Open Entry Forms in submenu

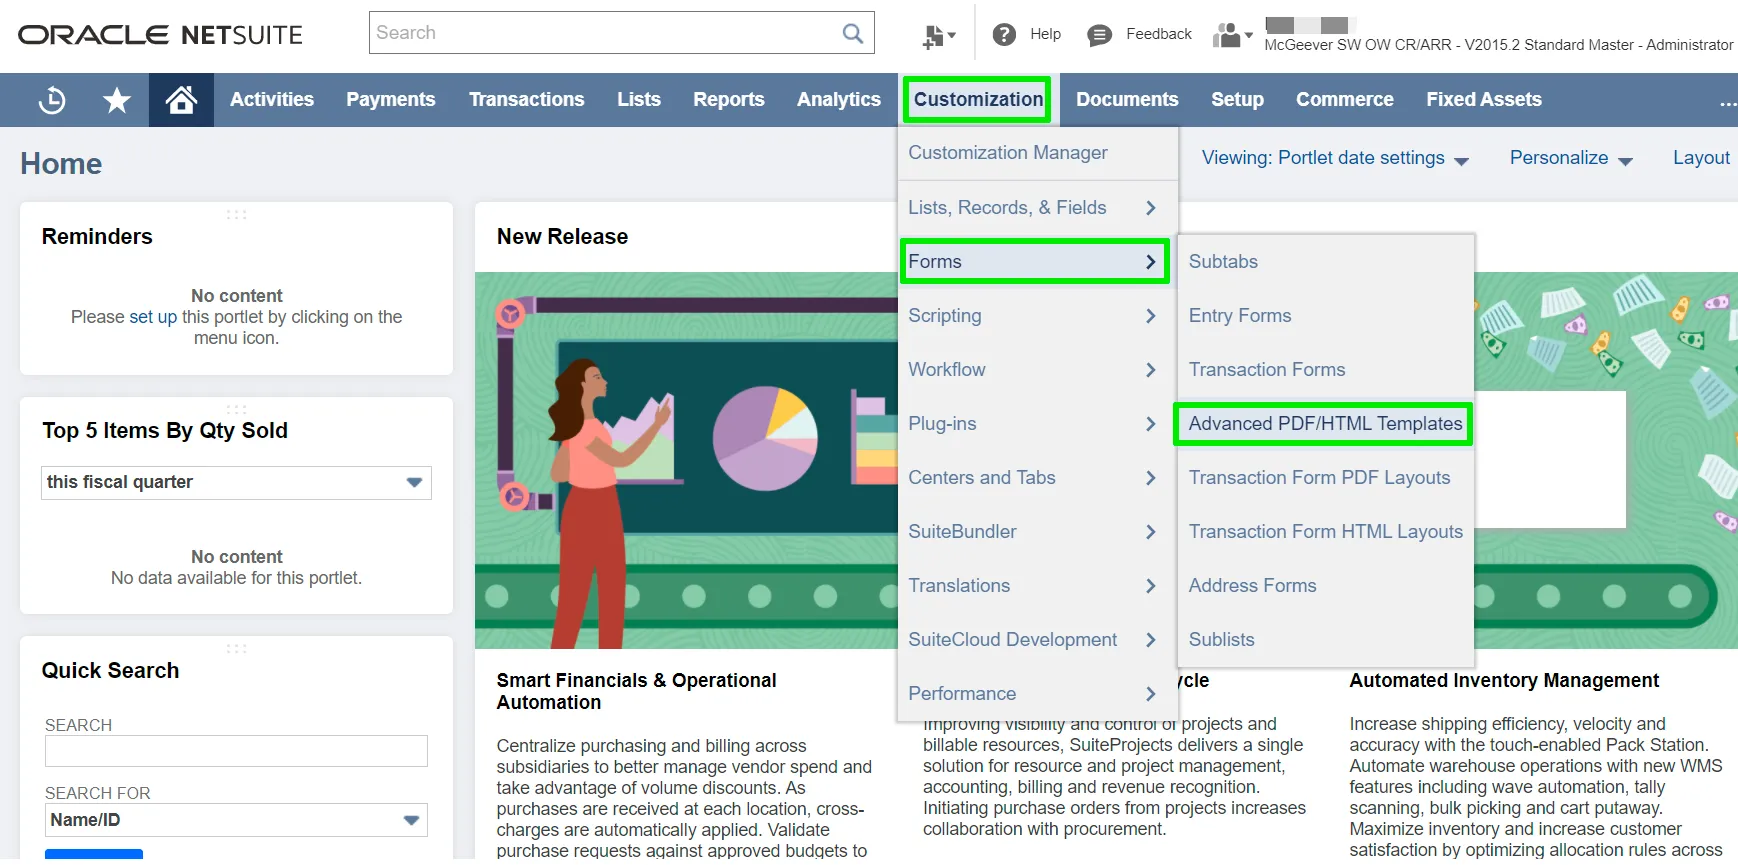click(x=1239, y=315)
